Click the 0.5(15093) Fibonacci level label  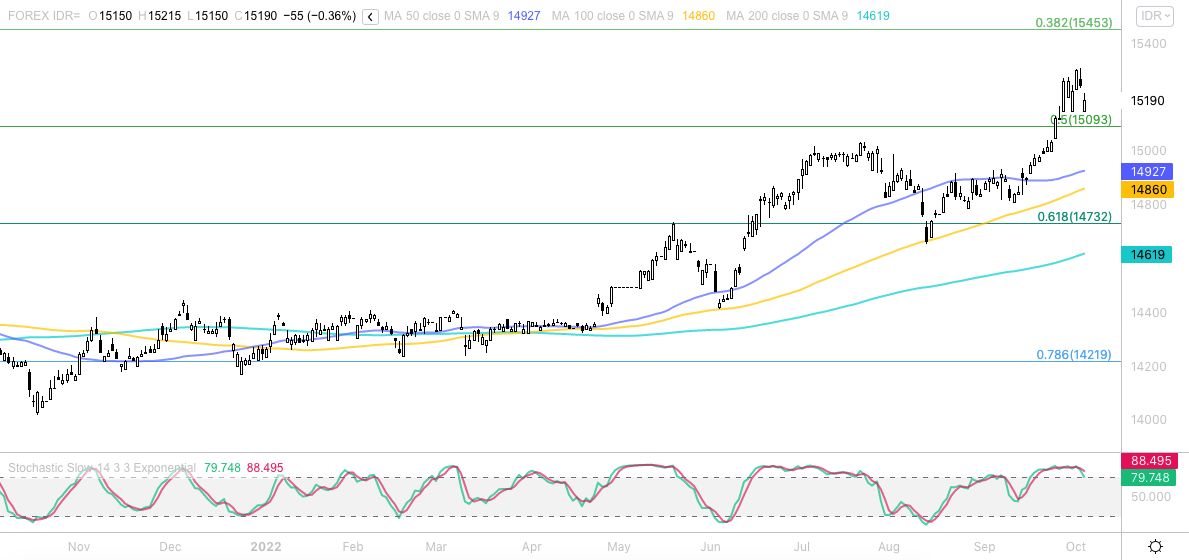click(x=1081, y=120)
